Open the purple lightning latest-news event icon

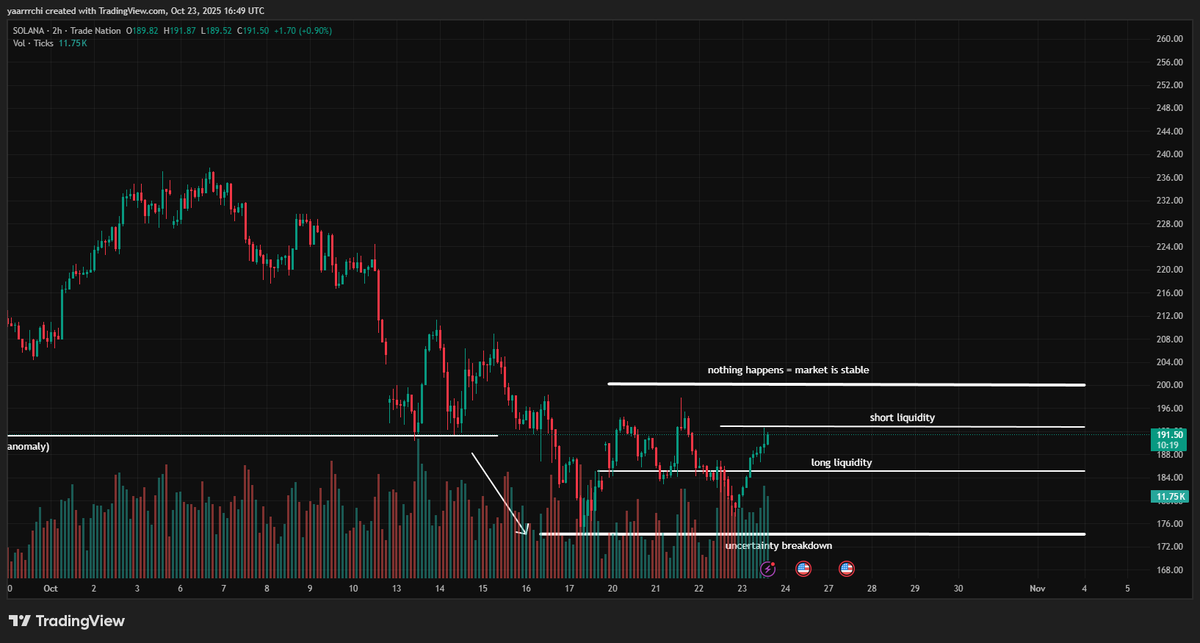pos(768,569)
